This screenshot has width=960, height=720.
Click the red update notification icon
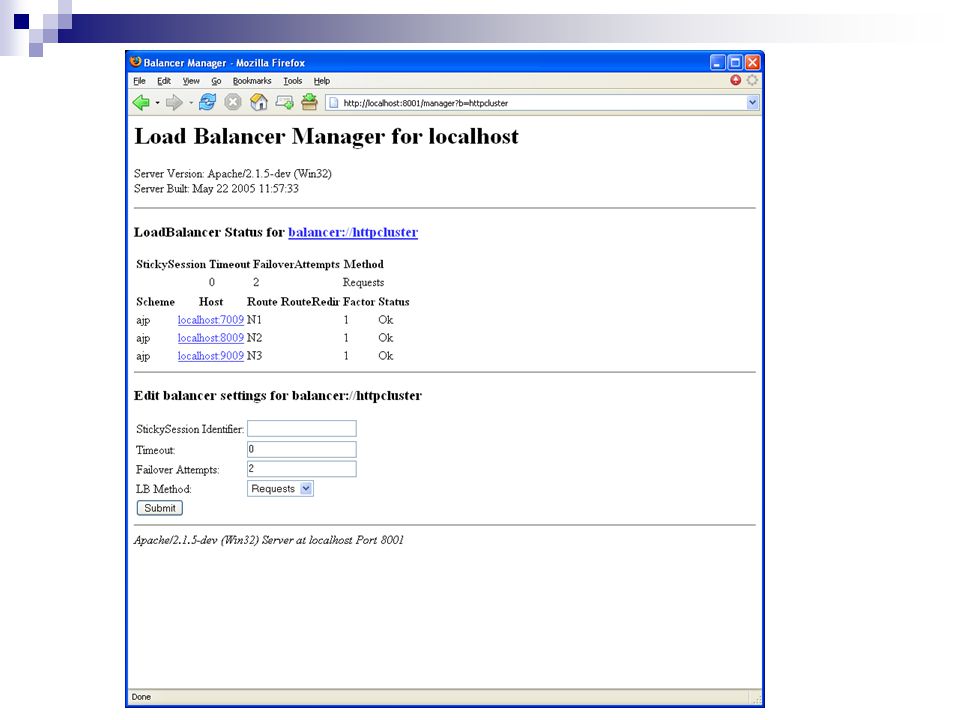click(735, 80)
